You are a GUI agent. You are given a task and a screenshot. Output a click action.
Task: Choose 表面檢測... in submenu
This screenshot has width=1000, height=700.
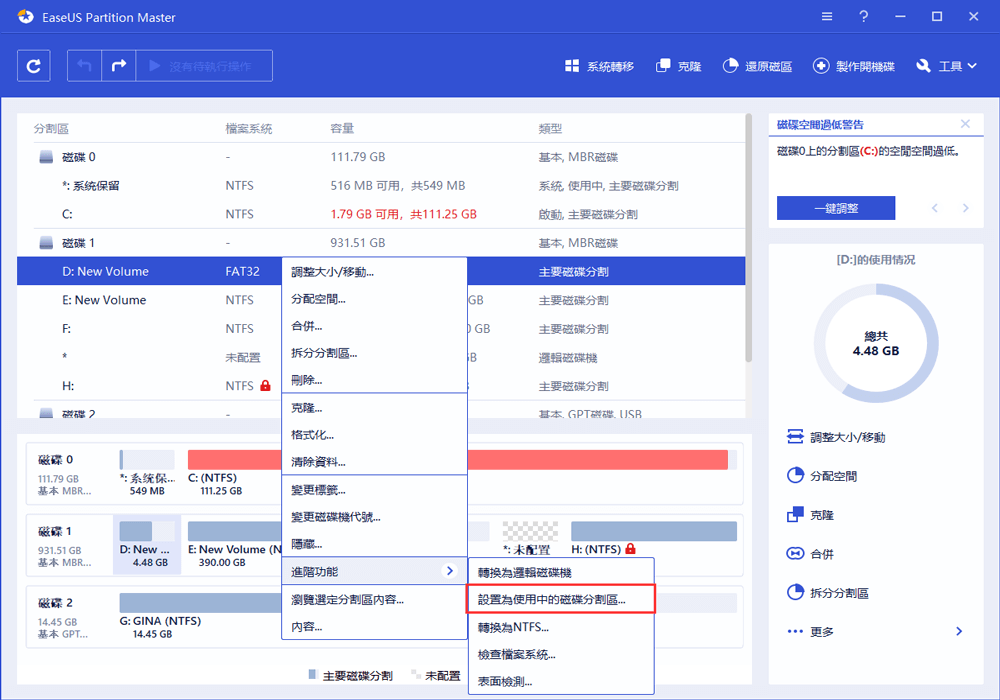[561, 682]
